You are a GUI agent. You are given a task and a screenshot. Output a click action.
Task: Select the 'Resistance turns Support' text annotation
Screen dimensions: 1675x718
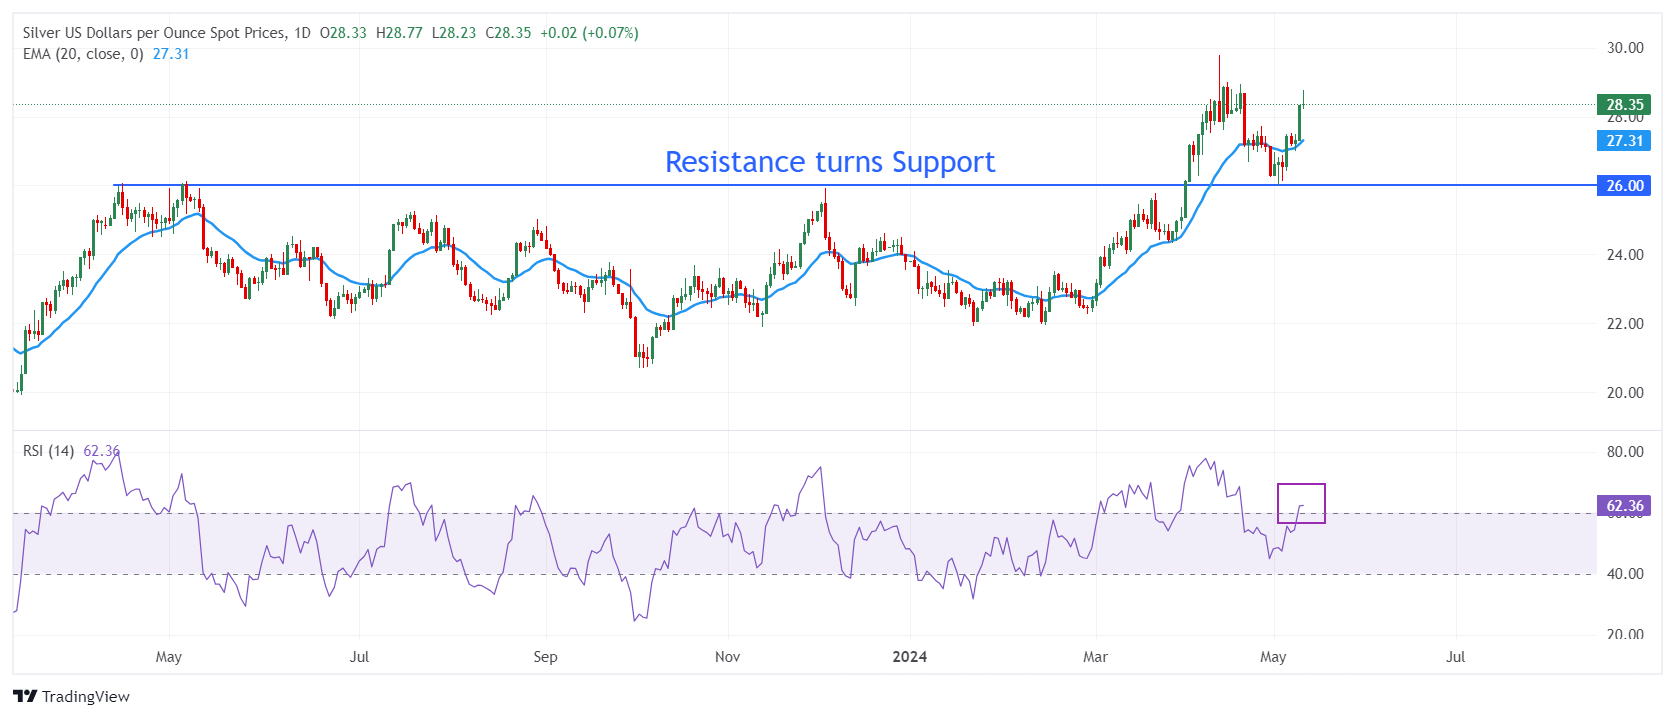[829, 162]
